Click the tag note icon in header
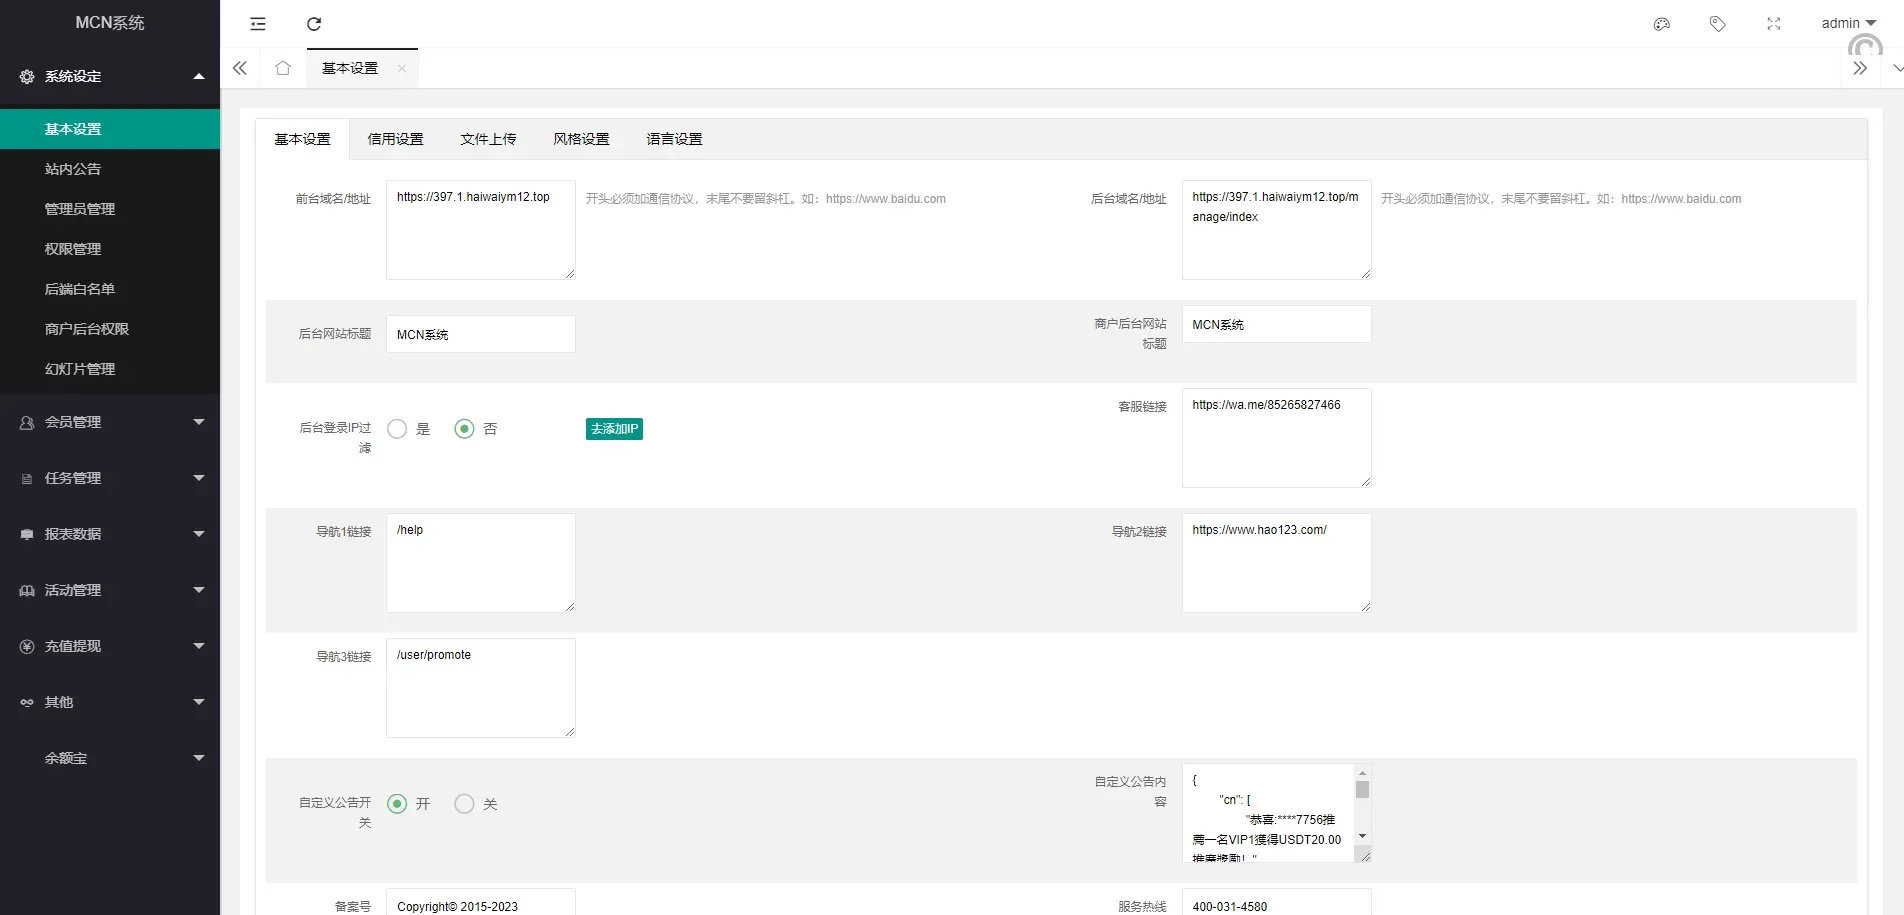This screenshot has height=915, width=1904. pos(1717,24)
